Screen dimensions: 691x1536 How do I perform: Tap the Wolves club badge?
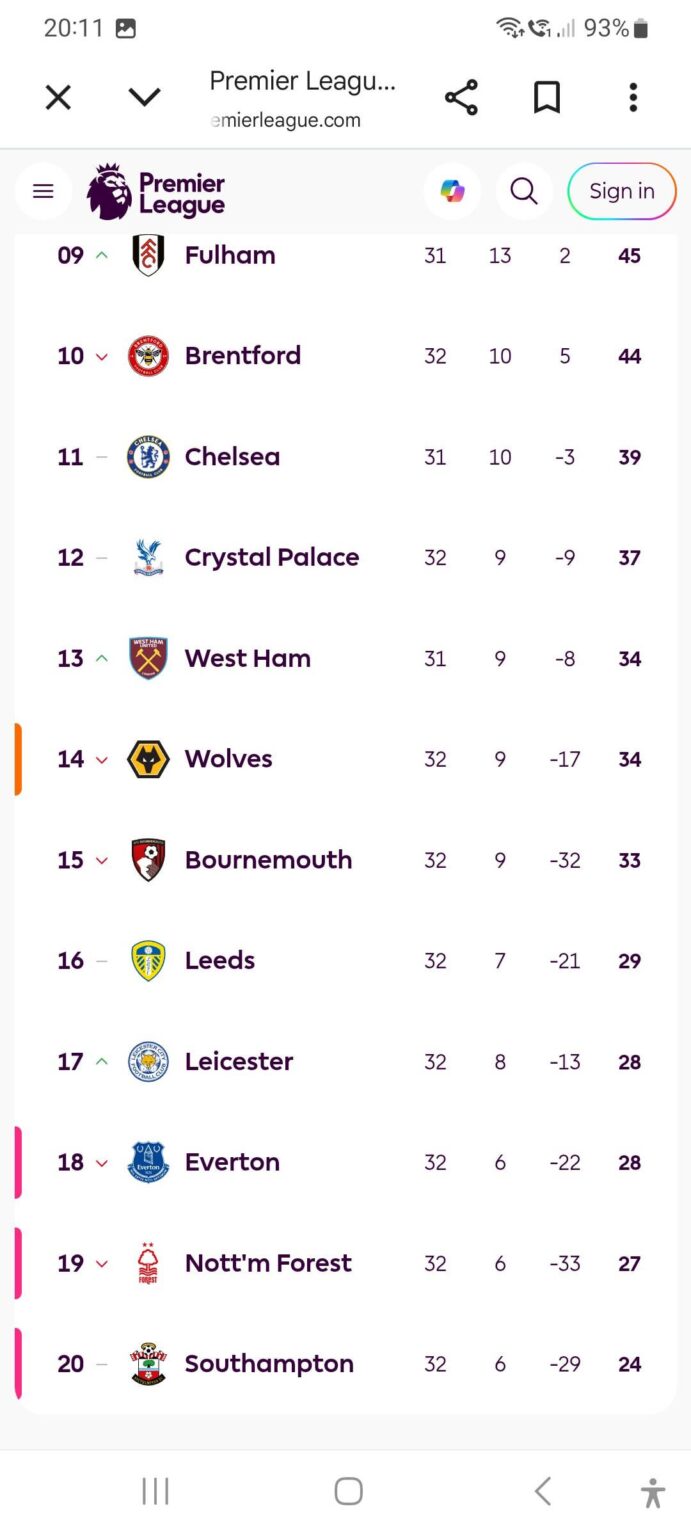coord(148,759)
